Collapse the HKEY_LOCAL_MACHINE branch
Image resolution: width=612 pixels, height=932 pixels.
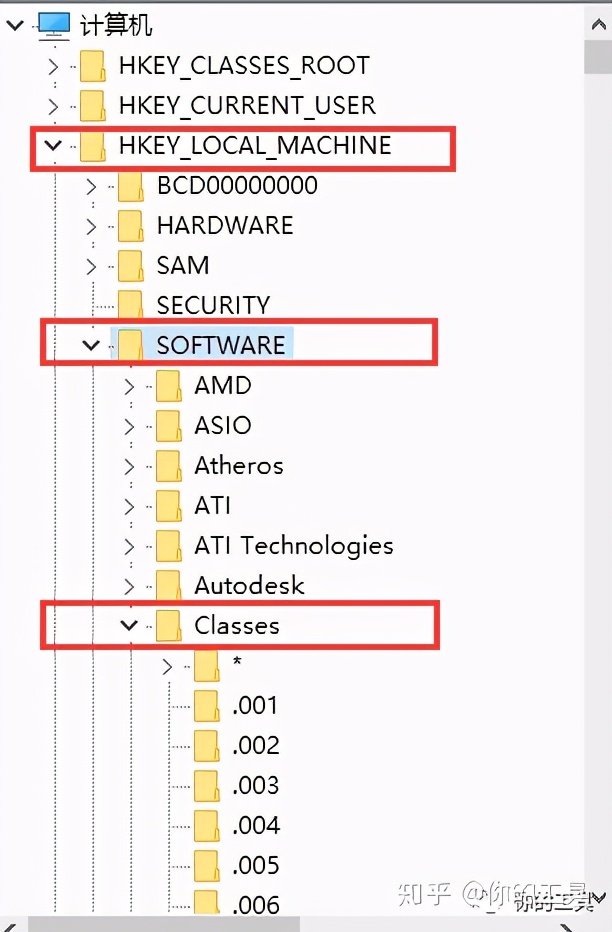coord(53,145)
